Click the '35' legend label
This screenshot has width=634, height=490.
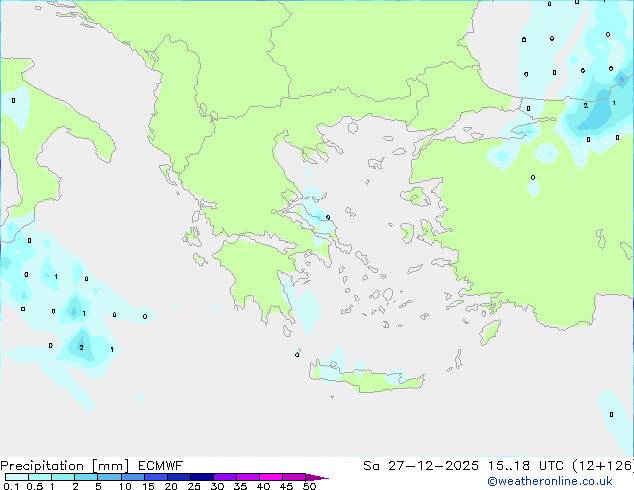tap(241, 486)
